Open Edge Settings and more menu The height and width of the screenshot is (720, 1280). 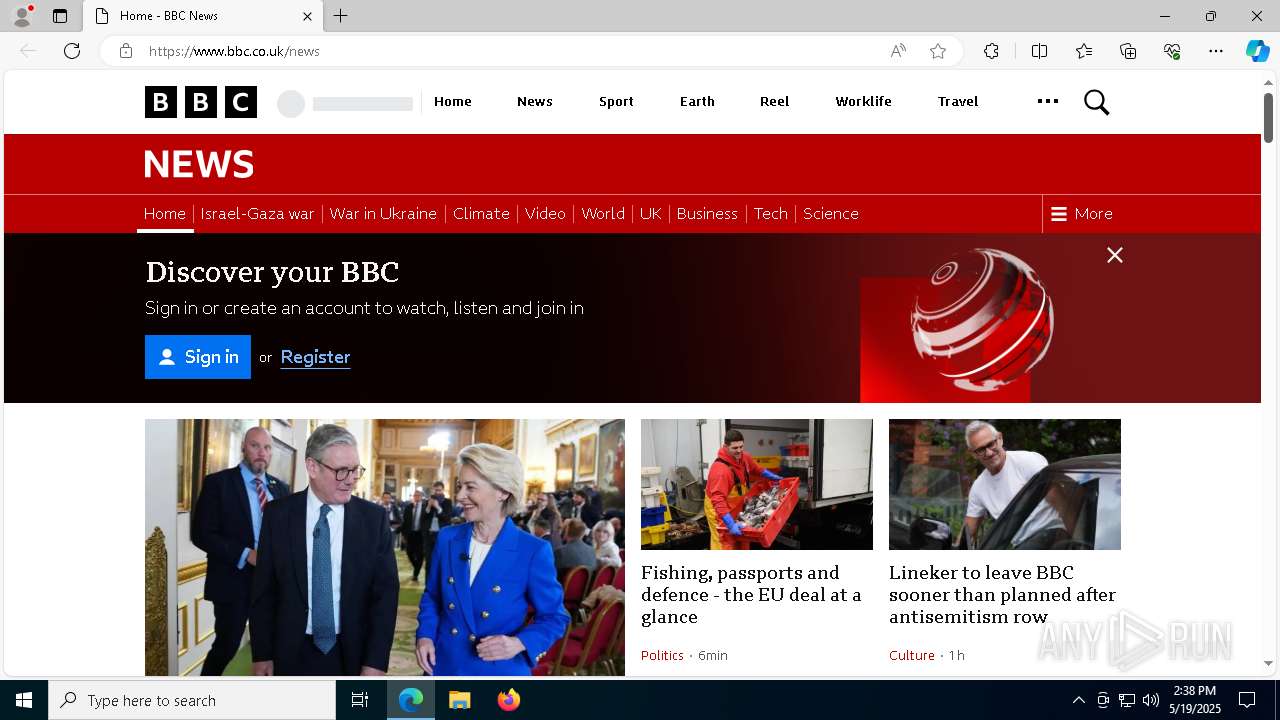(1216, 51)
